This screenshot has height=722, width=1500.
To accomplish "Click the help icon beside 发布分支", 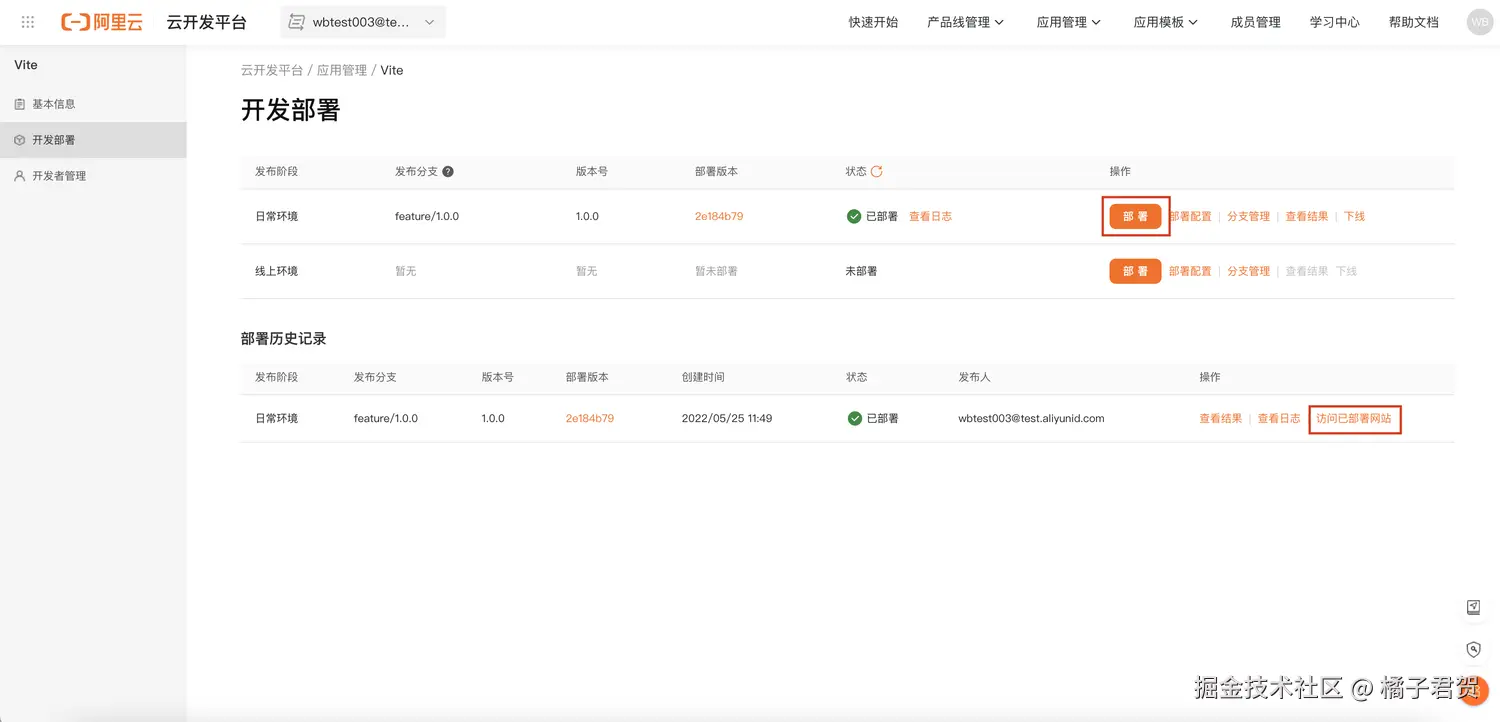I will pyautogui.click(x=448, y=171).
